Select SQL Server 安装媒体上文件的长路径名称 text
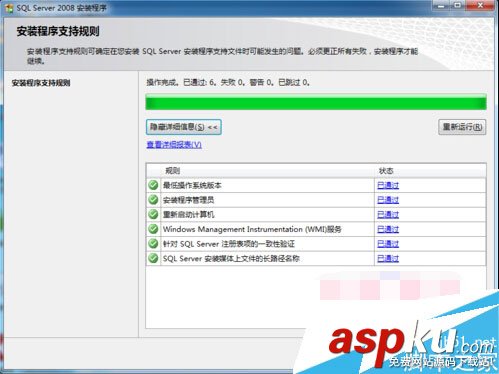The height and width of the screenshot is (374, 499). click(231, 259)
